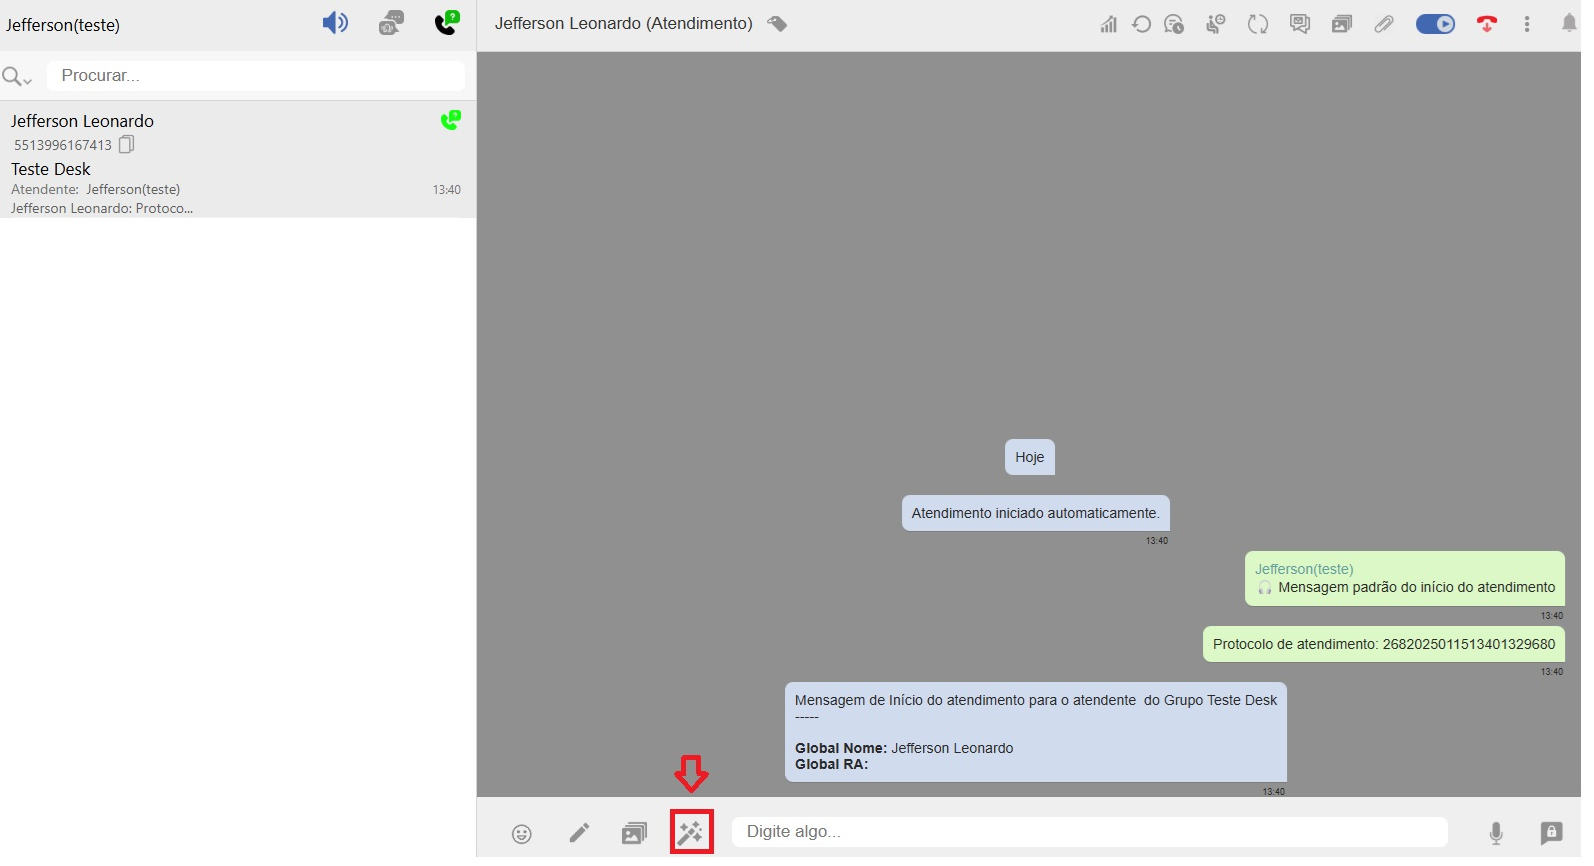Toggle the notification bell
Screen dimensions: 1594x866
point(1569,23)
